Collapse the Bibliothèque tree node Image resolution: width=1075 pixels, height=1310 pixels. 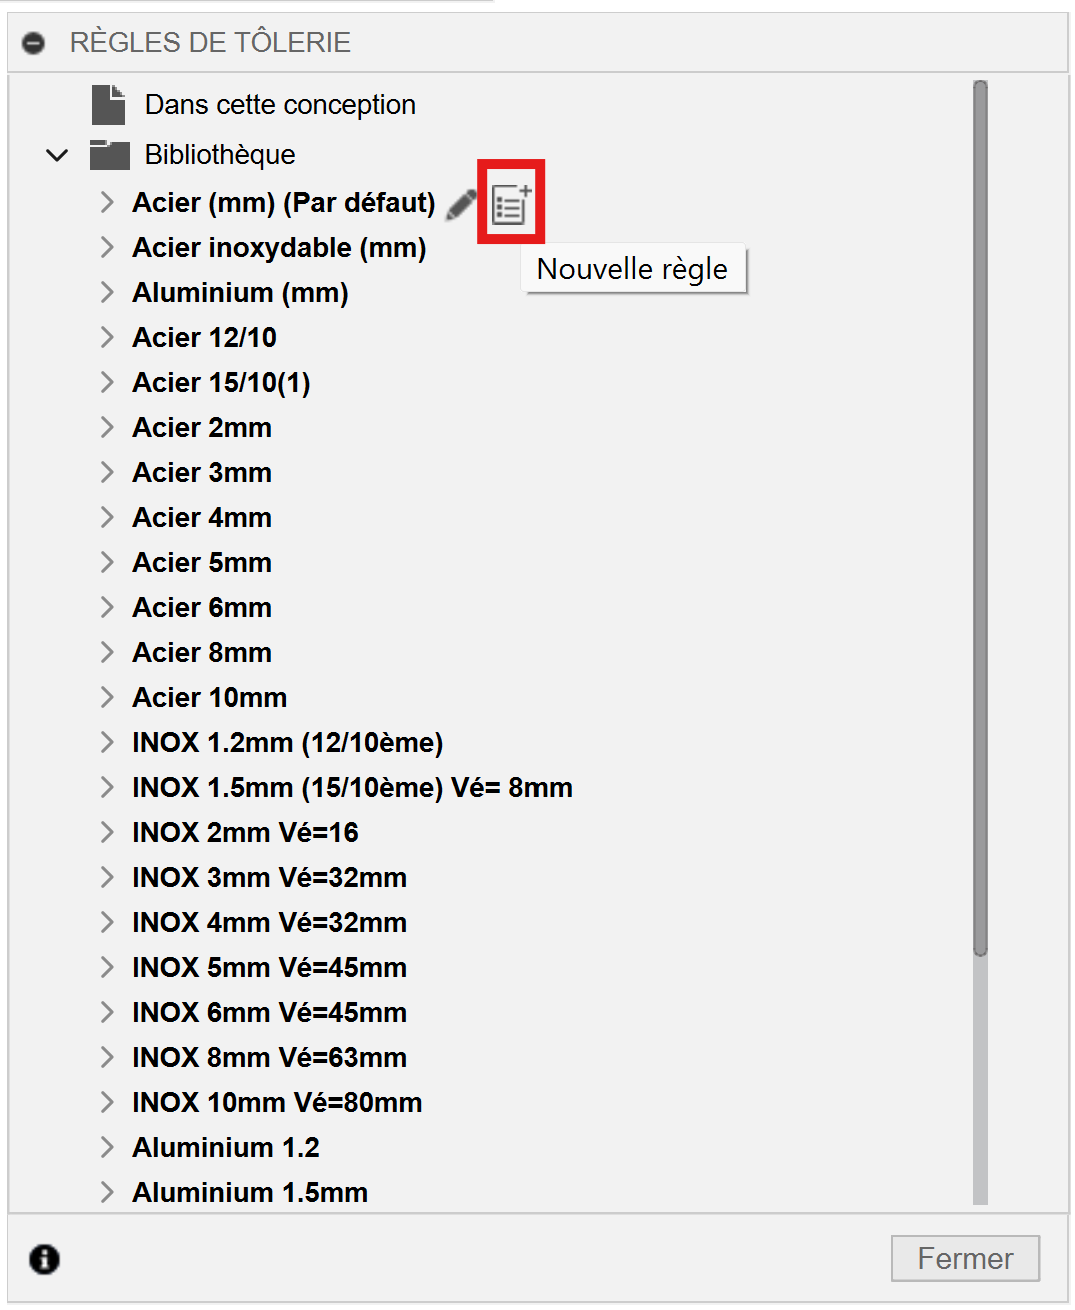pos(57,156)
